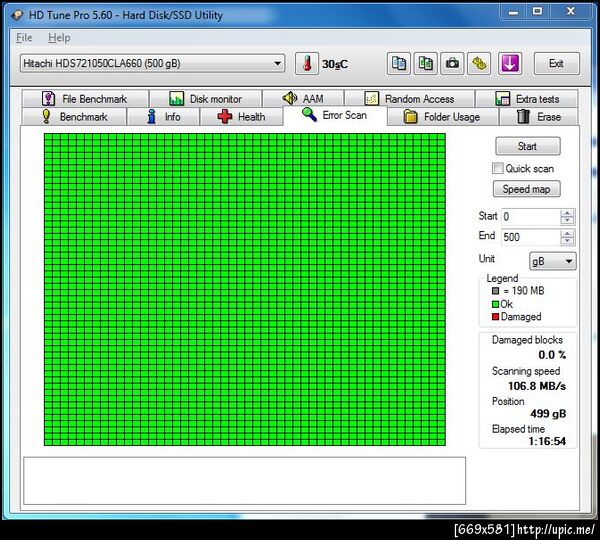Screen dimensions: 600x540
Task: Open the Extra tests tab
Action: (x=527, y=99)
